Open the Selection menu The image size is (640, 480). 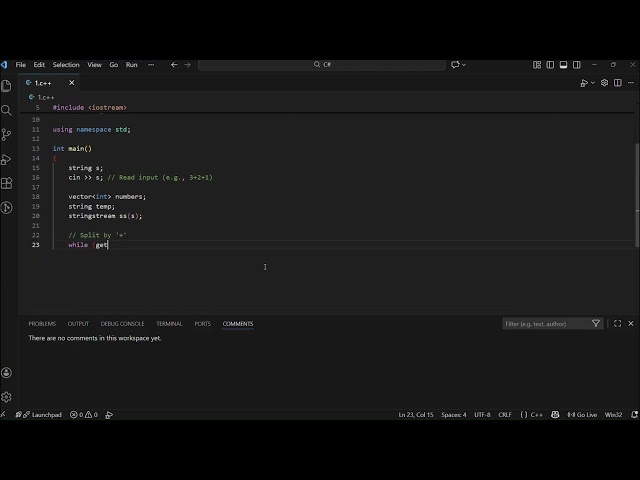tap(66, 64)
